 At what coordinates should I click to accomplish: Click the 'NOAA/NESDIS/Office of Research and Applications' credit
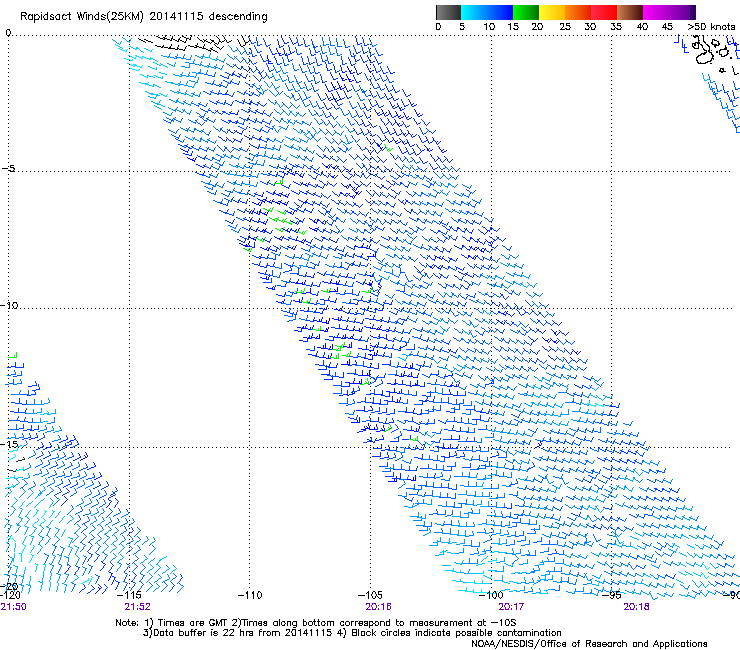click(589, 644)
